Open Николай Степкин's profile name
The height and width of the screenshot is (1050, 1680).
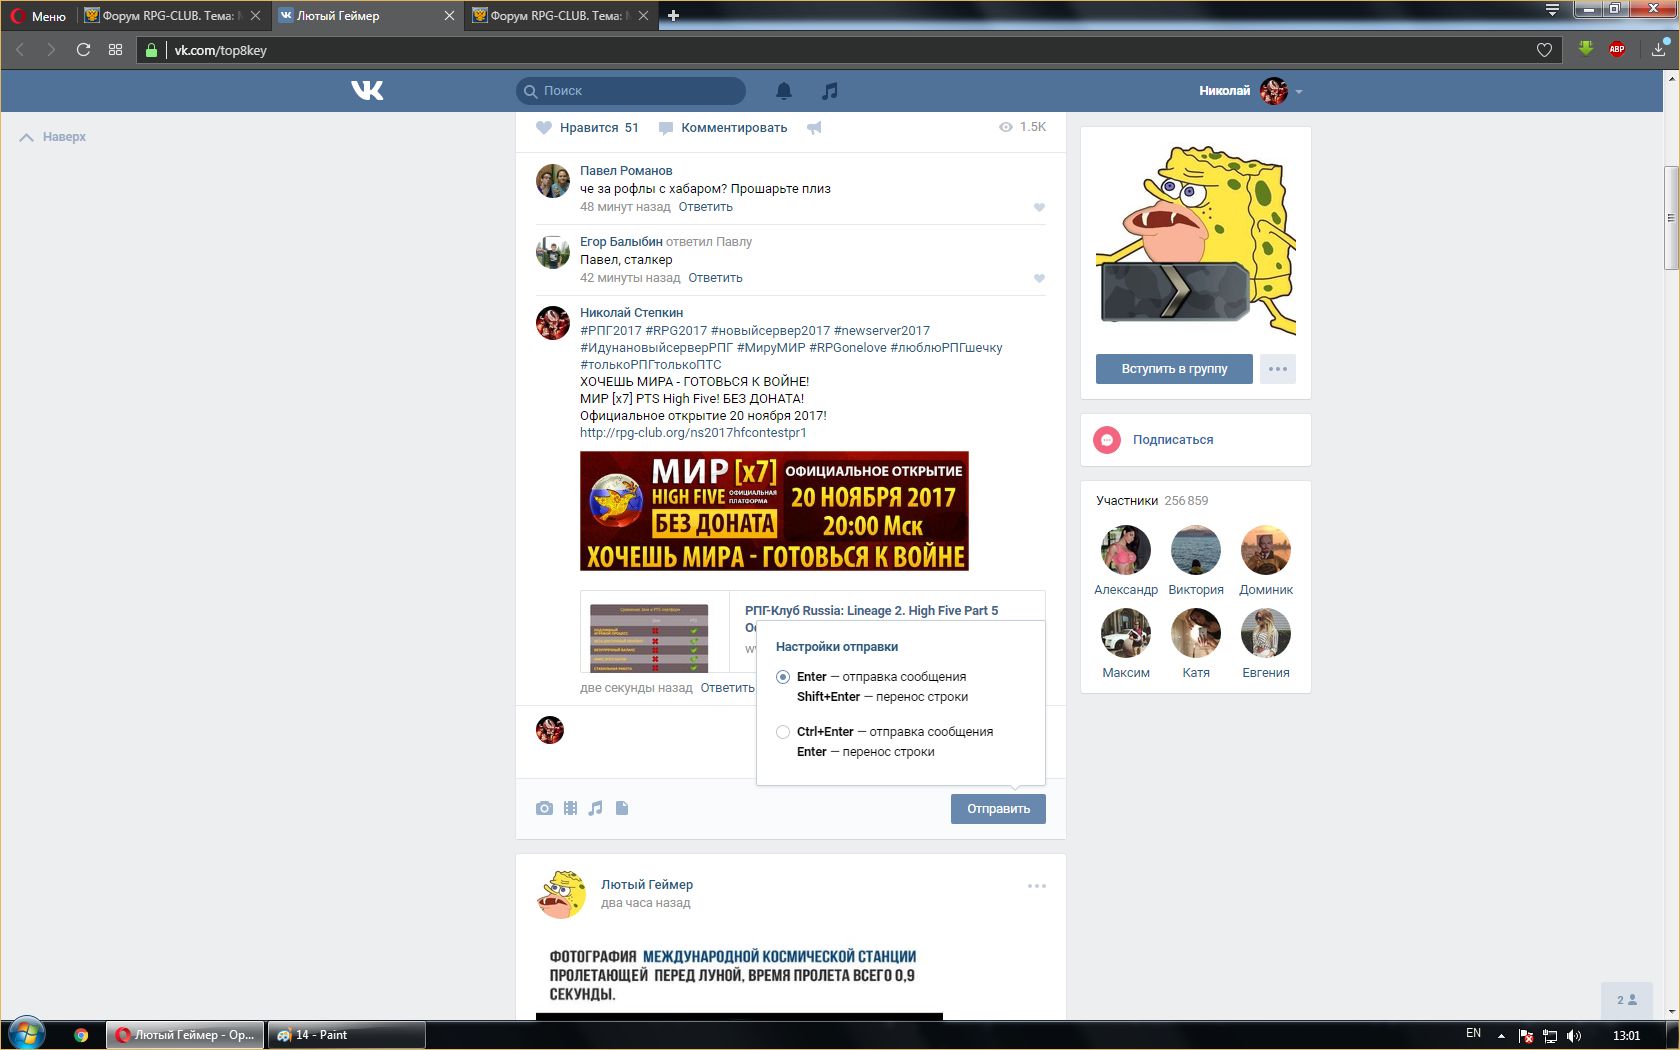[x=631, y=313]
